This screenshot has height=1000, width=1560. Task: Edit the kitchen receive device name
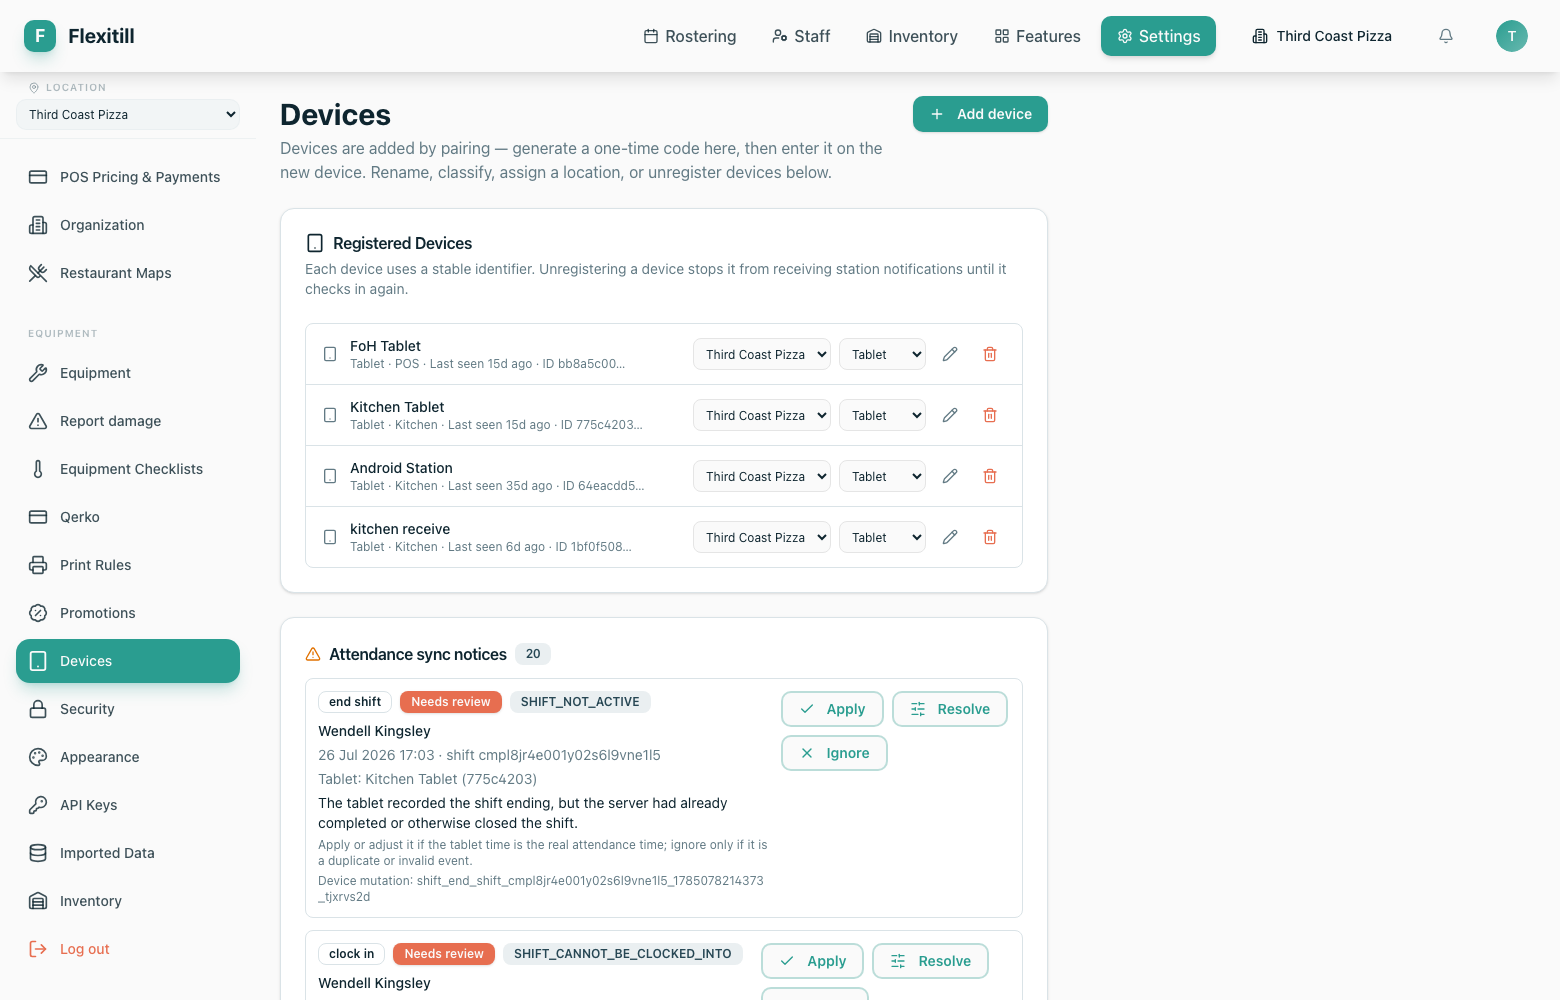950,537
